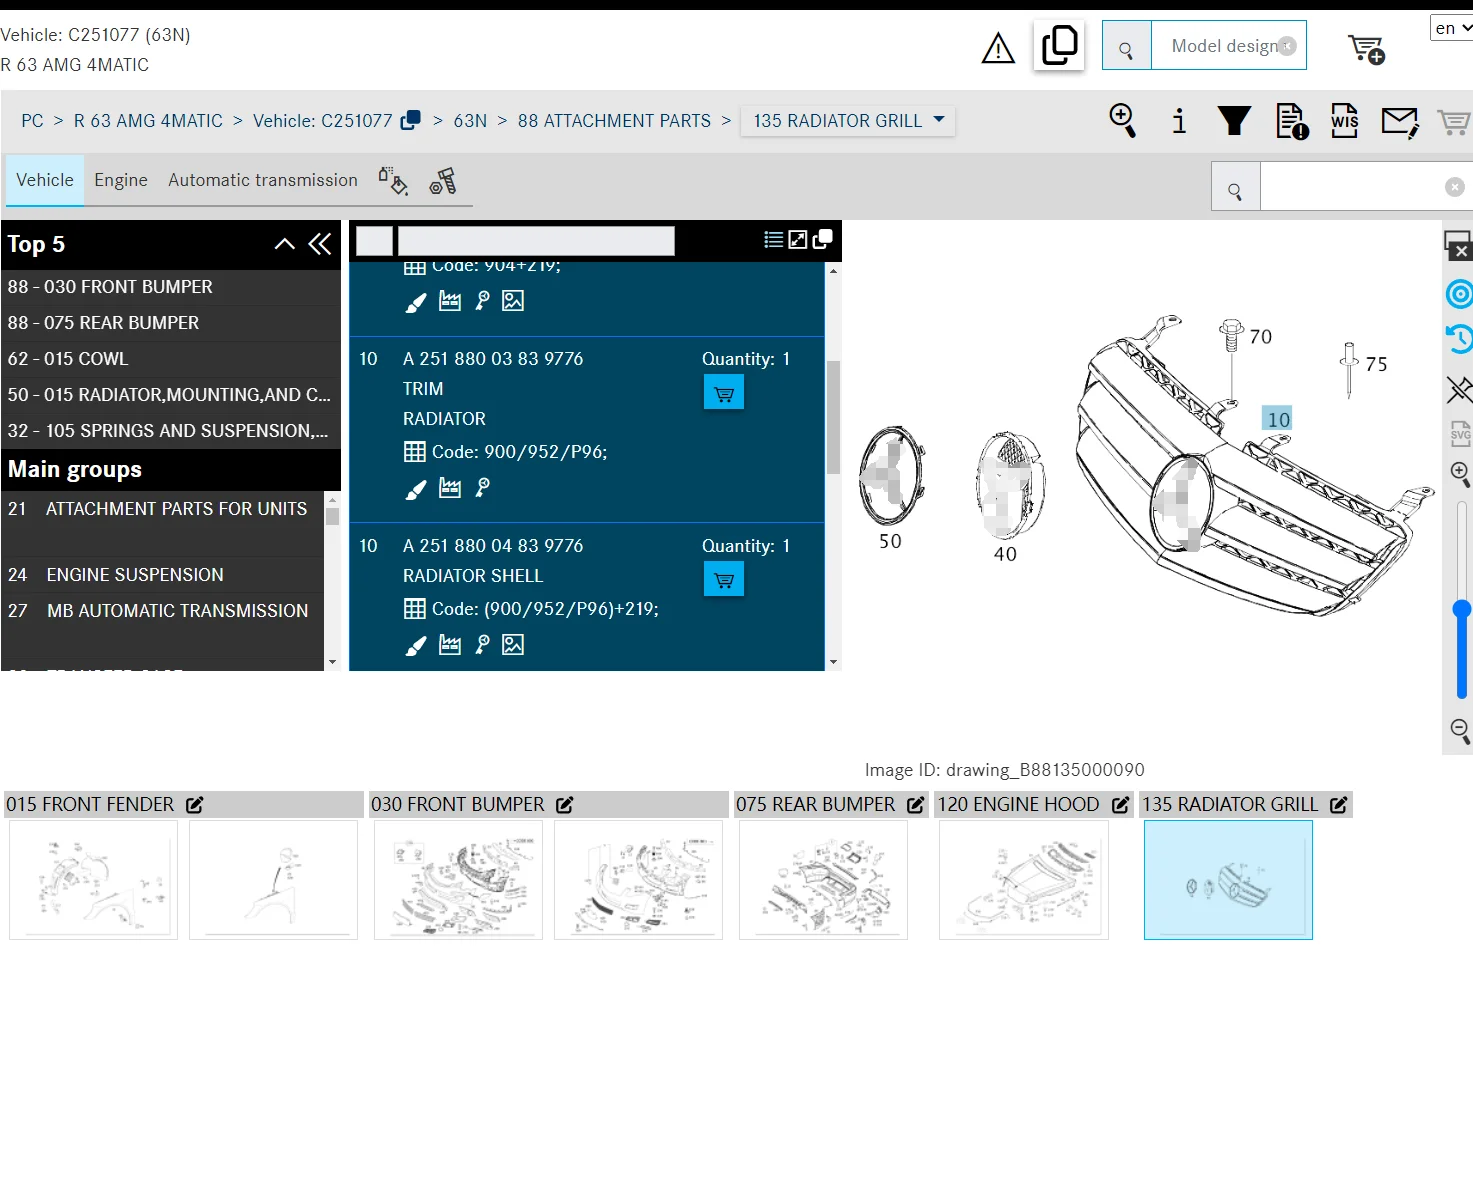The image size is (1473, 1203).
Task: Copy vehicle C251077 via breadcrumb copy icon
Action: click(411, 120)
